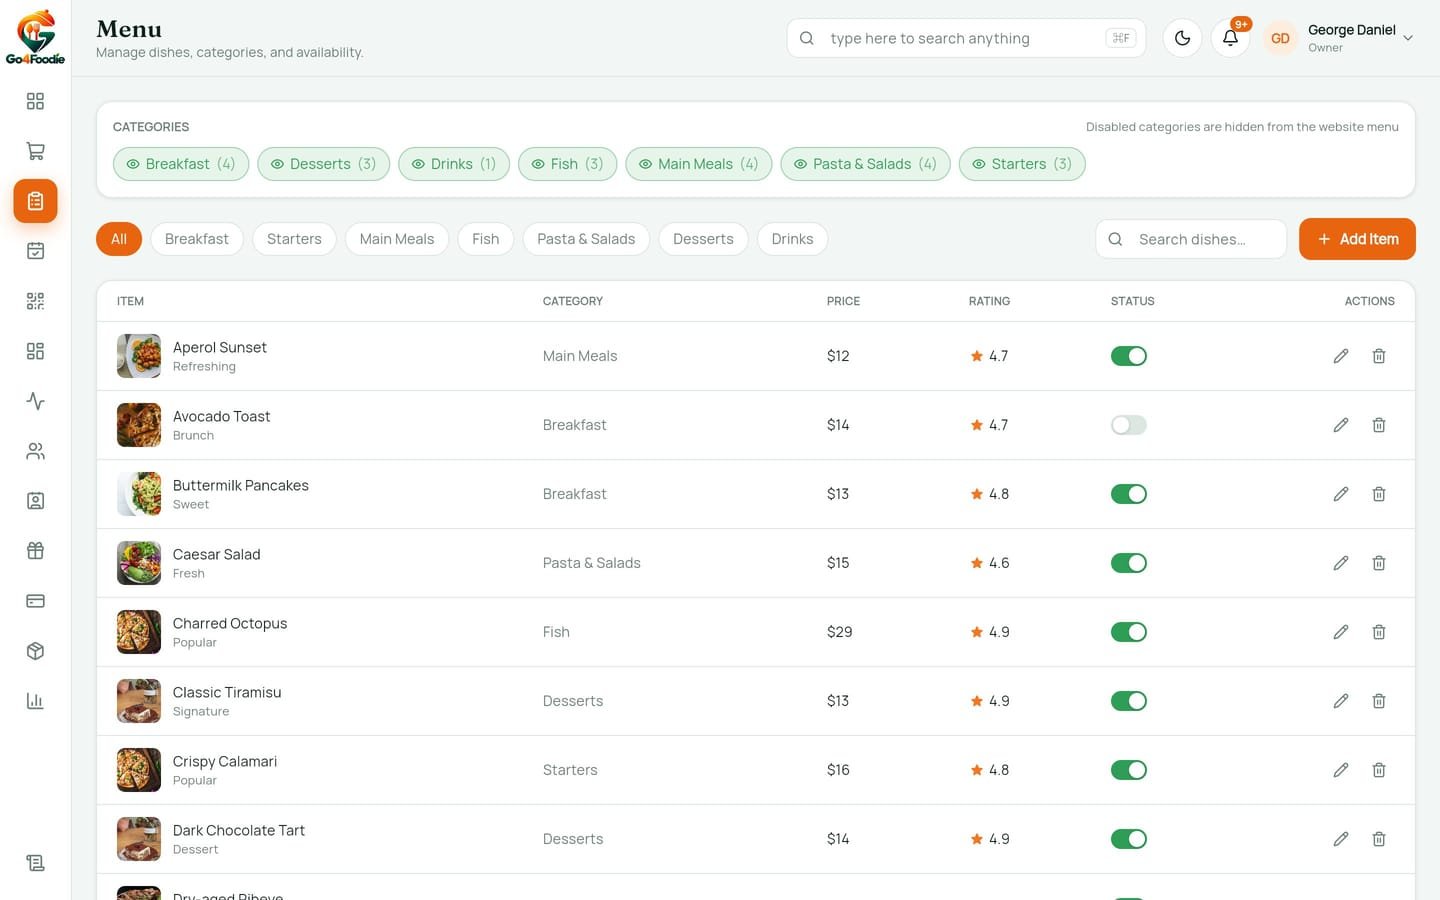The height and width of the screenshot is (900, 1440).
Task: Click the Add Item button
Action: tap(1357, 239)
